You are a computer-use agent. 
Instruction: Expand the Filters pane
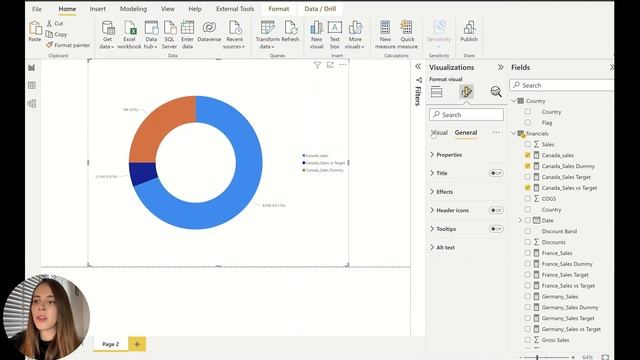(418, 66)
